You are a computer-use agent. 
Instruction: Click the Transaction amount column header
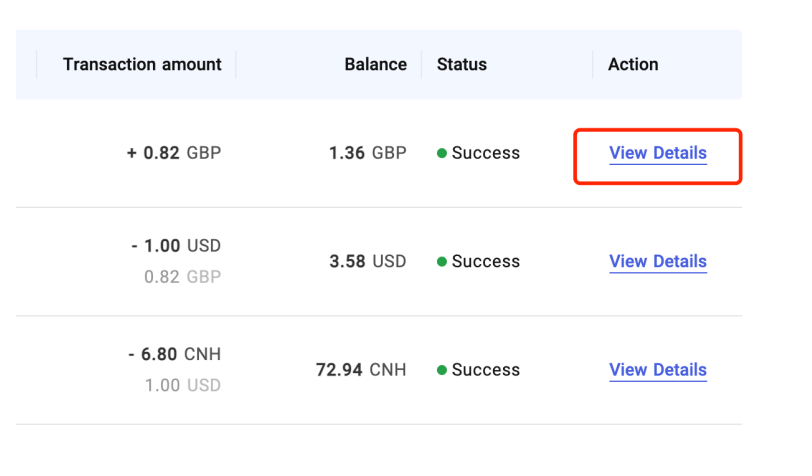click(142, 64)
